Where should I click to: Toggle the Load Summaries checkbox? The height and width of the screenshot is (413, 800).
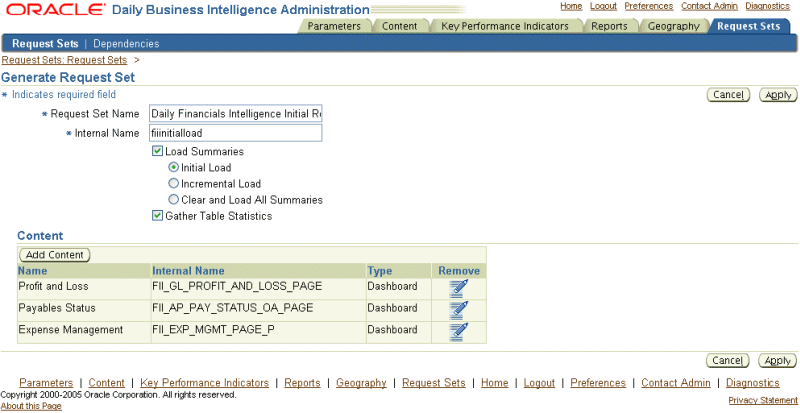[x=158, y=151]
